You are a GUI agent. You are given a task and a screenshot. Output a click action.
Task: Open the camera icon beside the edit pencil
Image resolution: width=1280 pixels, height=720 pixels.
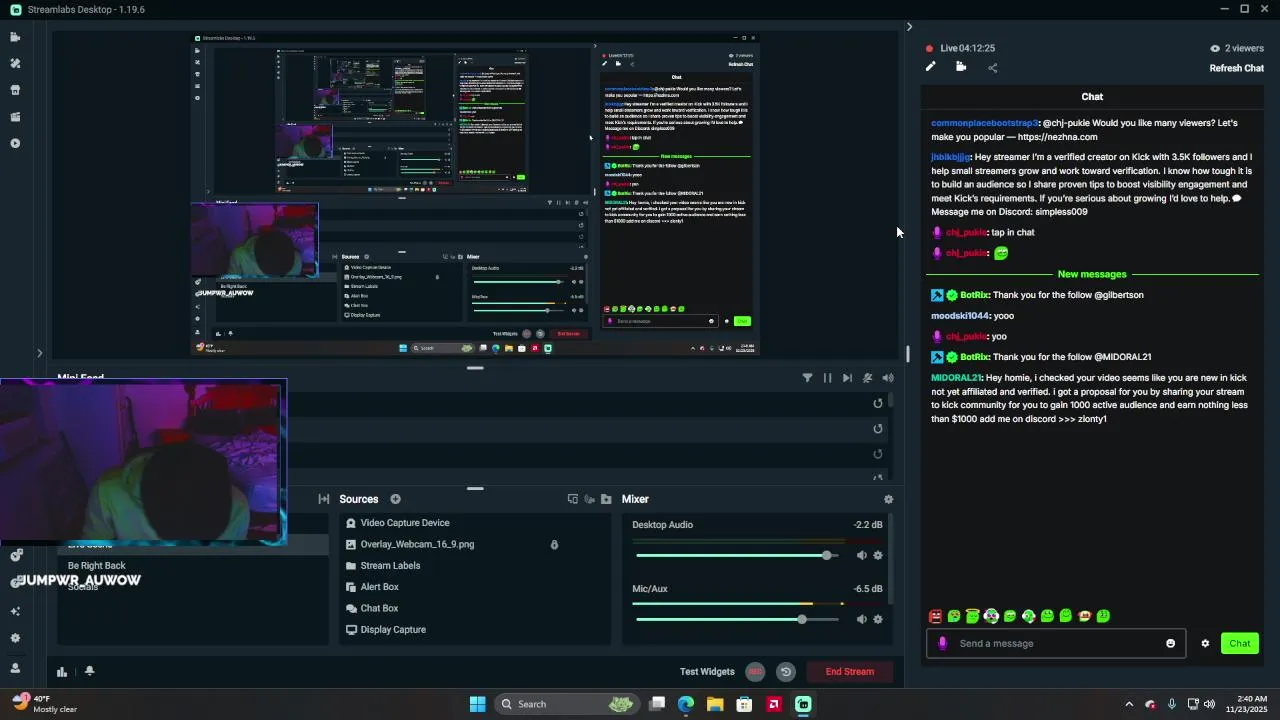pos(961,67)
